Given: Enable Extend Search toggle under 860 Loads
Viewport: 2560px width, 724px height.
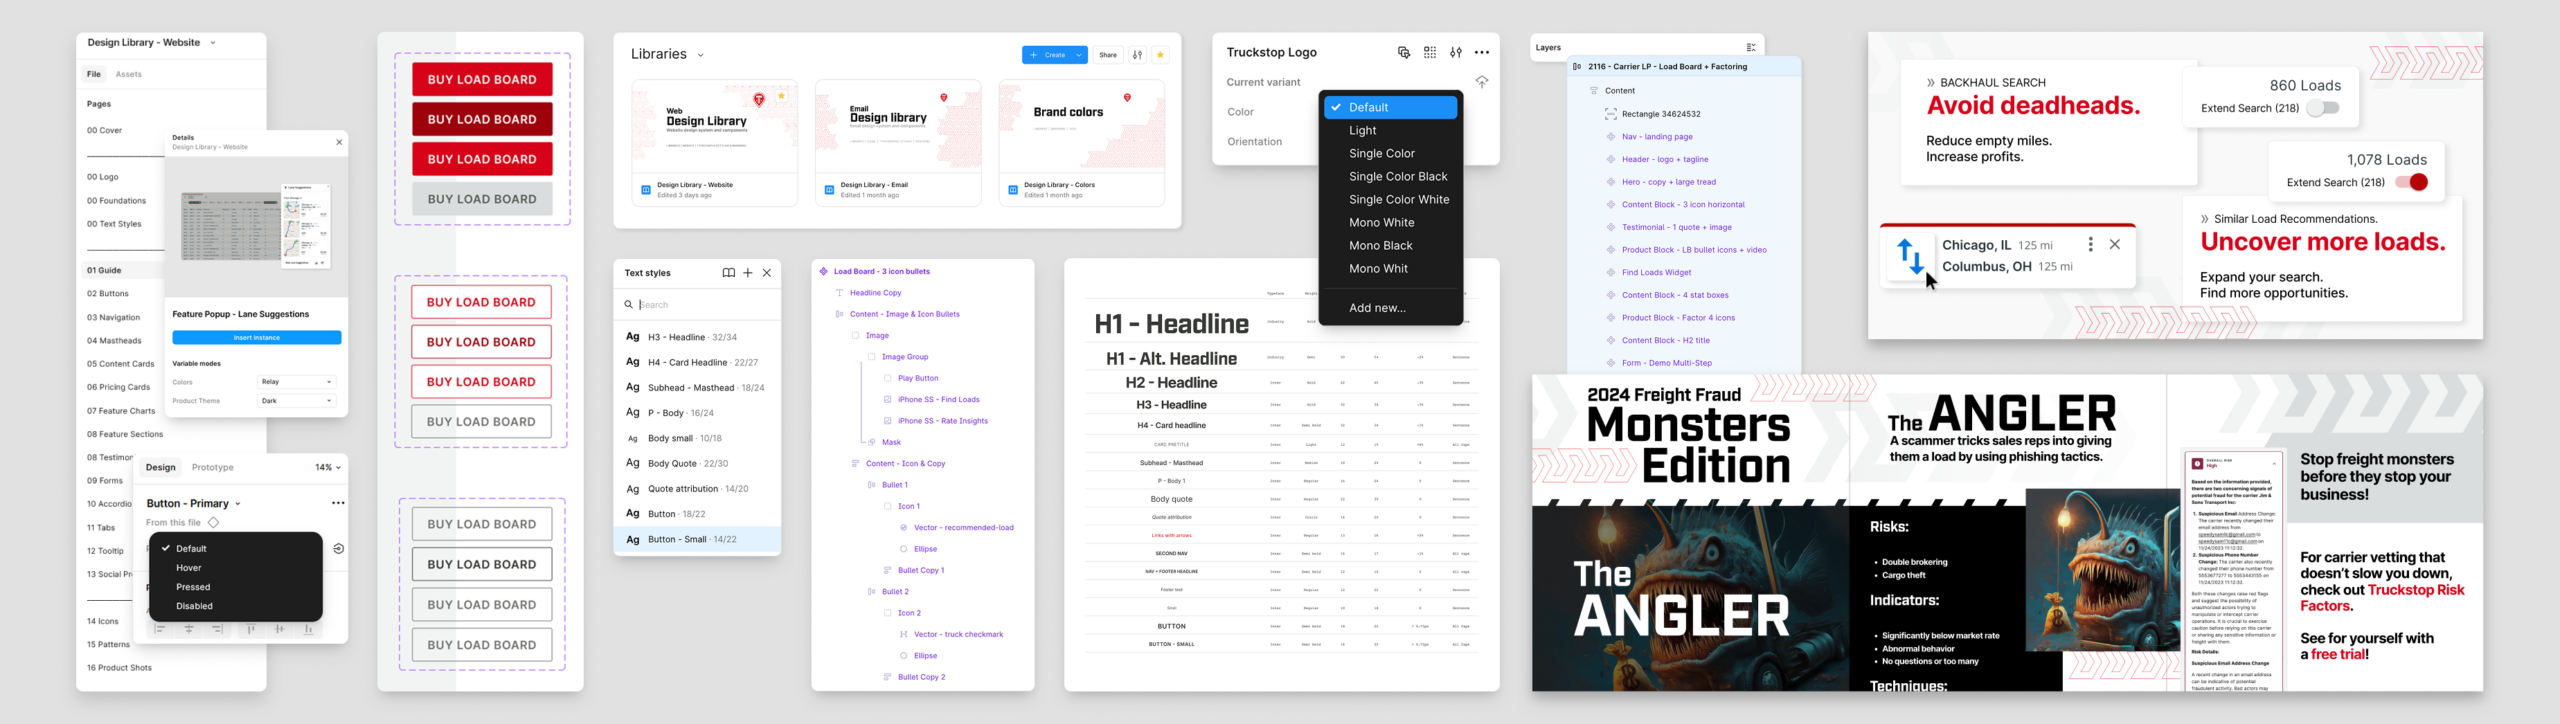Looking at the screenshot, I should coord(2322,108).
